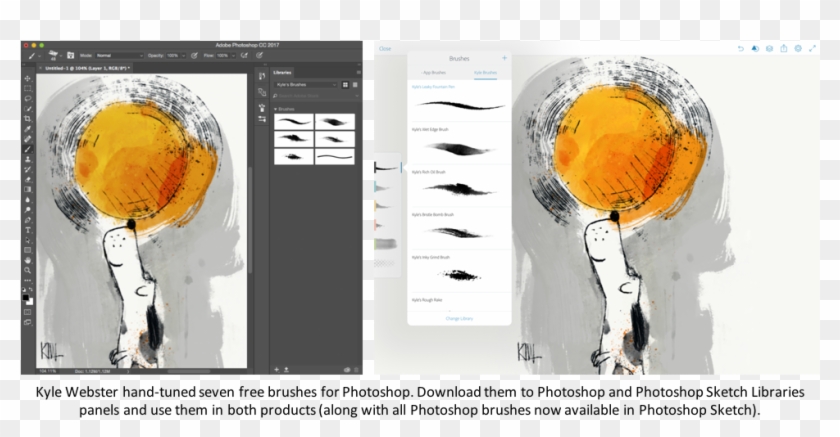Select the Pen tool
Screen dimensions: 840x437
click(27, 221)
